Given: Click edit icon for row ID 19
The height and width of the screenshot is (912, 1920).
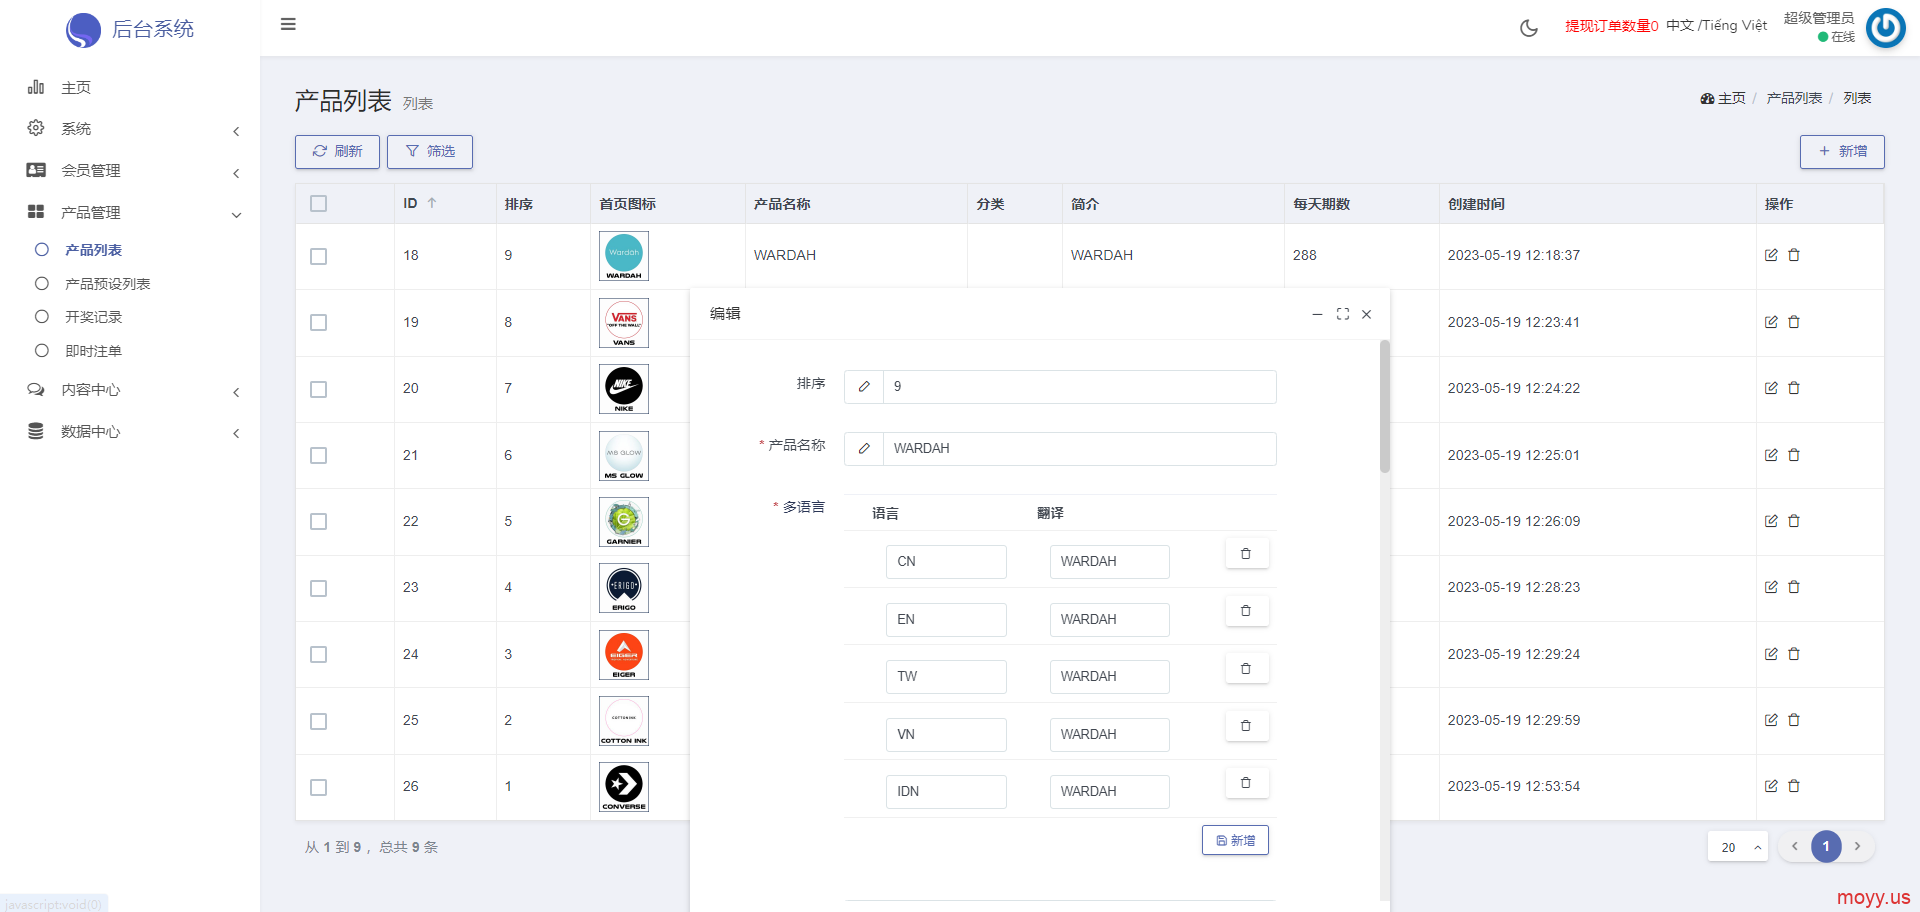Looking at the screenshot, I should 1771,322.
